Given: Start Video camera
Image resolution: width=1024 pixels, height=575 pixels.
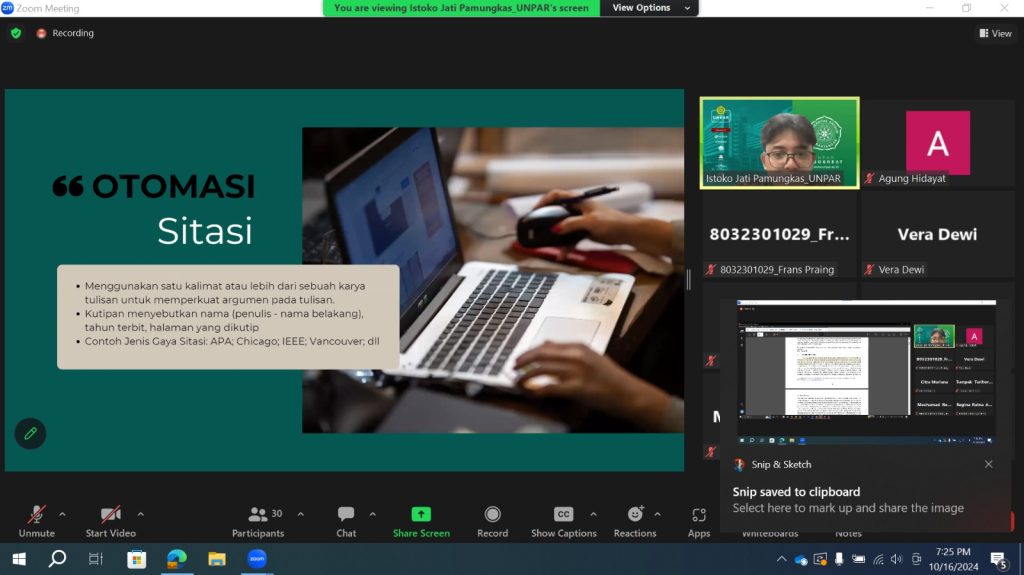Looking at the screenshot, I should (110, 521).
